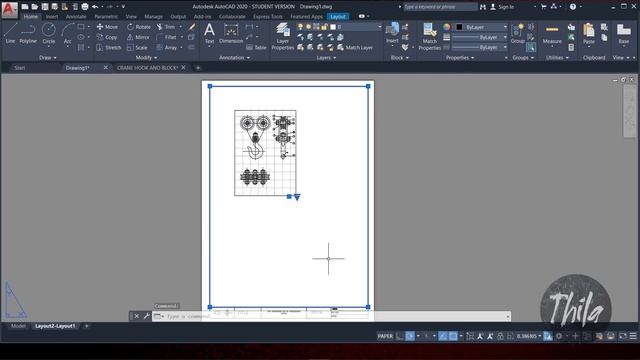
Task: Expand the Modify panel
Action: pos(146,58)
